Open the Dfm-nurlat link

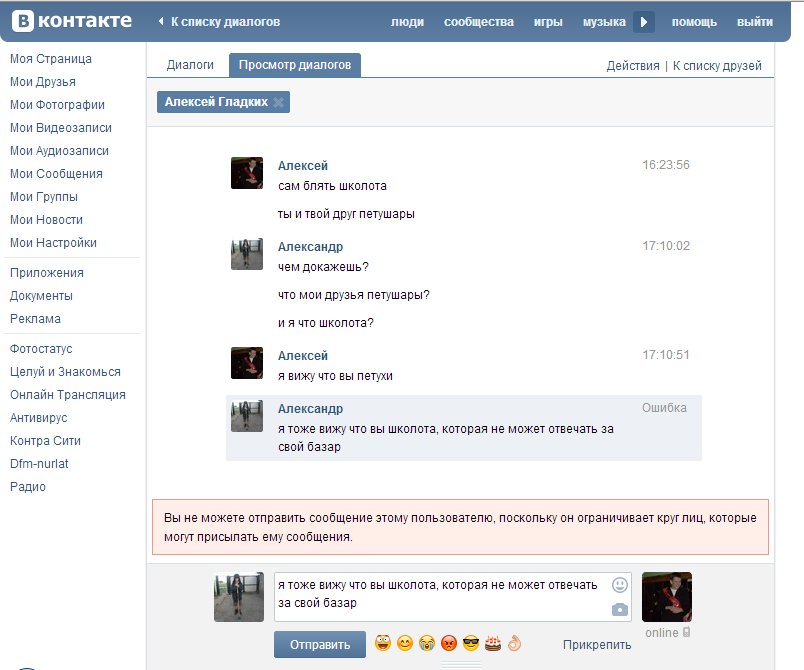pyautogui.click(x=39, y=464)
